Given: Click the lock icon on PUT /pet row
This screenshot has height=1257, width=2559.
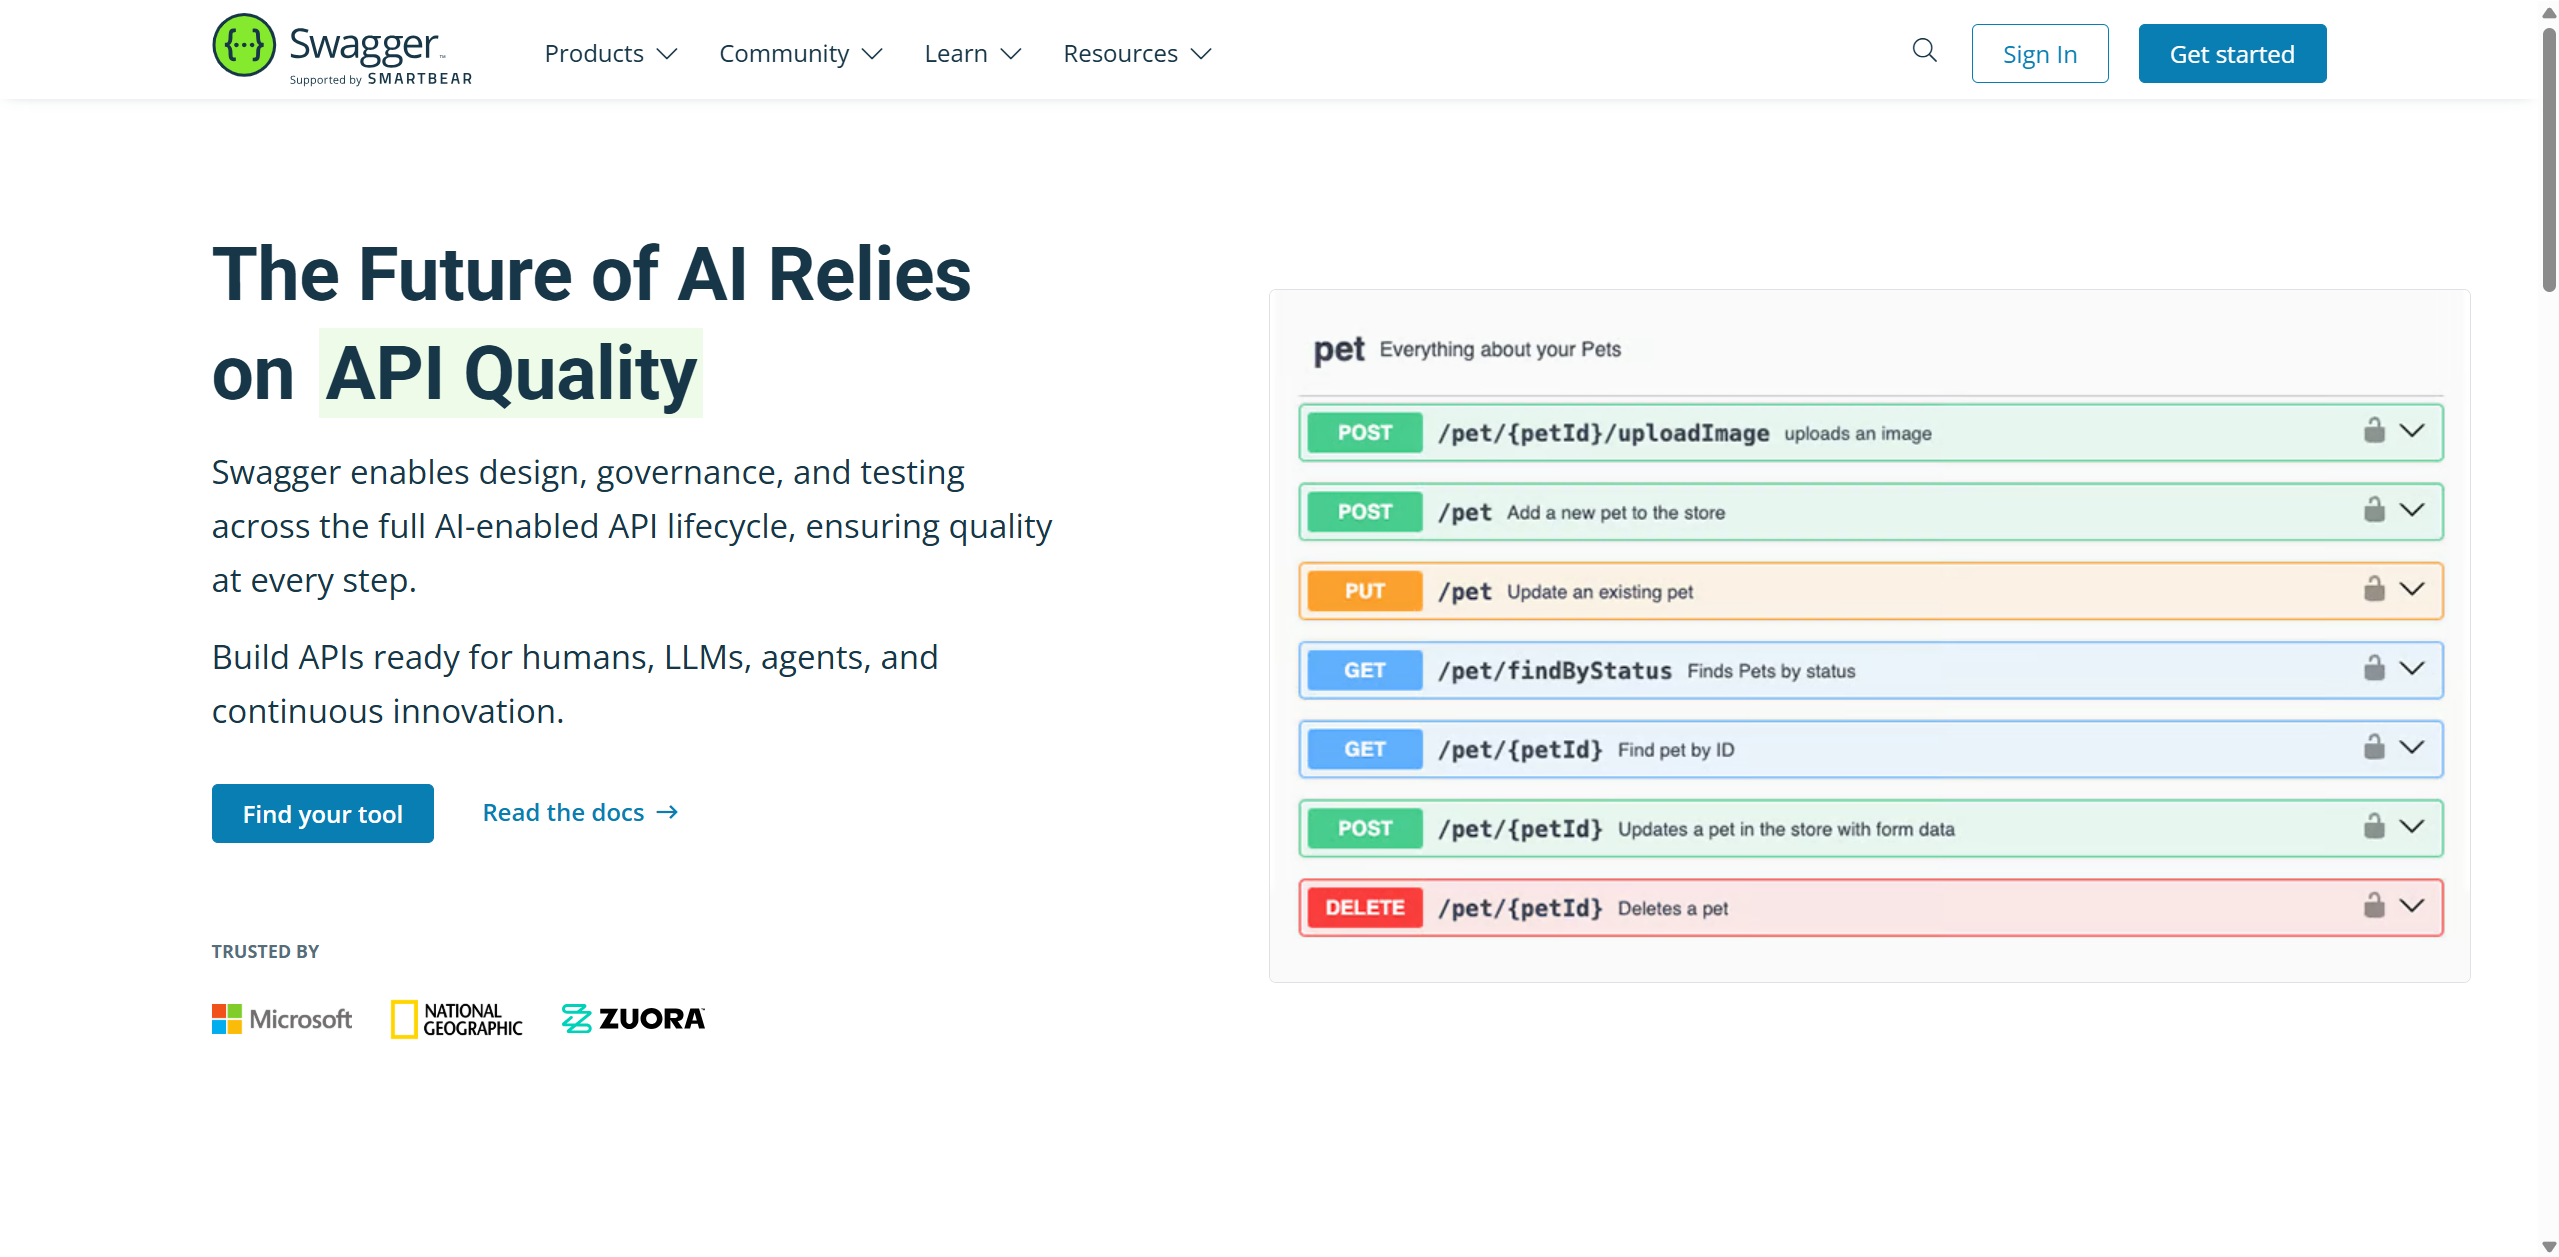Looking at the screenshot, I should tap(2374, 589).
